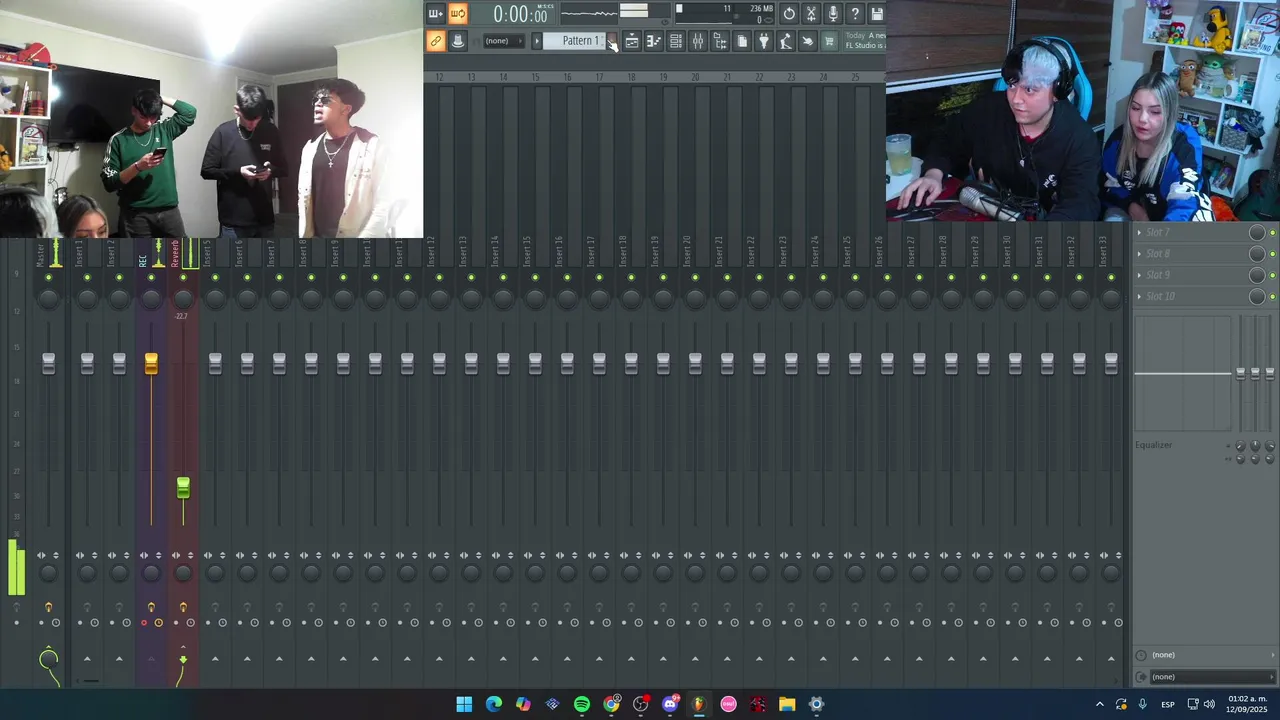
Task: Open the clock showing 01:02 a. m.
Action: tap(1247, 704)
